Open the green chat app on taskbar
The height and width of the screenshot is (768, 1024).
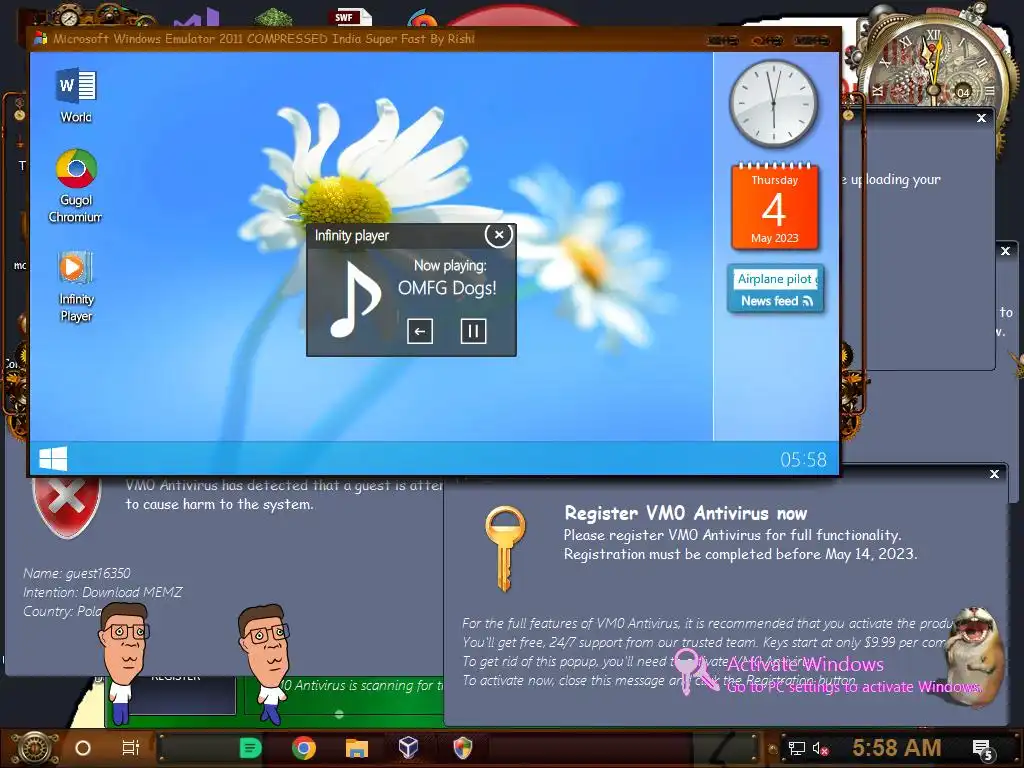[x=250, y=748]
